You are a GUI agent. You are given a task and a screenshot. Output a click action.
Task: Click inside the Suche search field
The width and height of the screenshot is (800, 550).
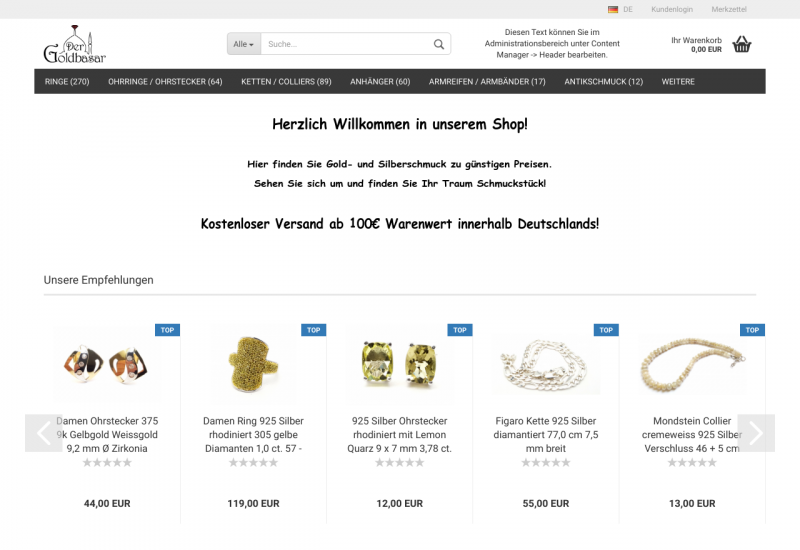[347, 44]
